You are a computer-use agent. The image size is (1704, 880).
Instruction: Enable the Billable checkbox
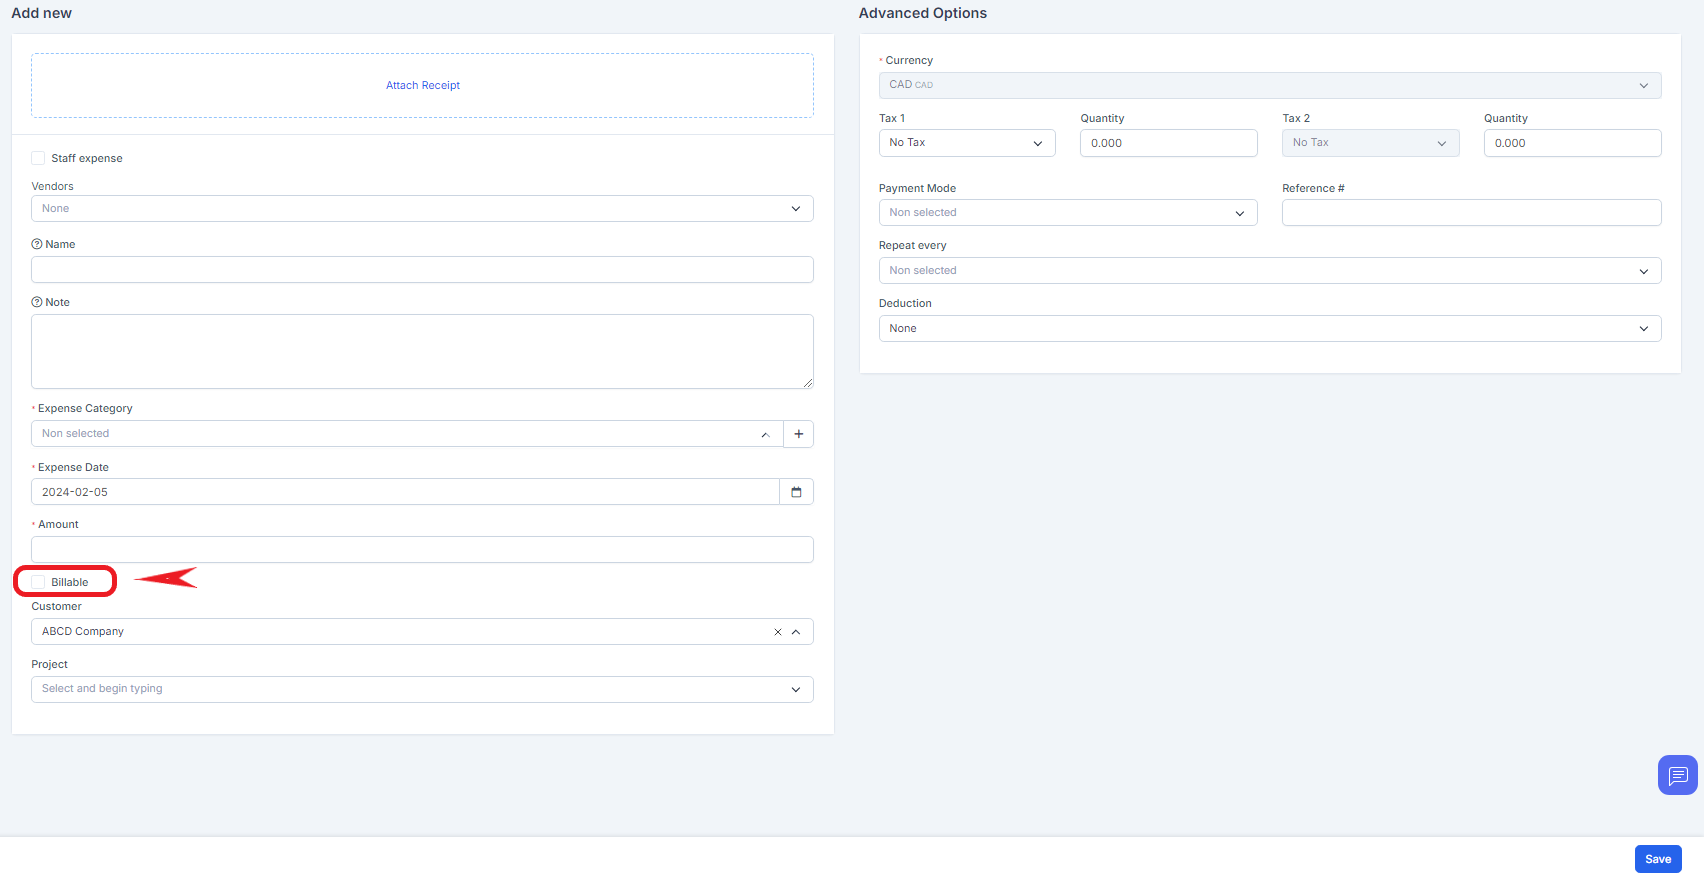38,582
